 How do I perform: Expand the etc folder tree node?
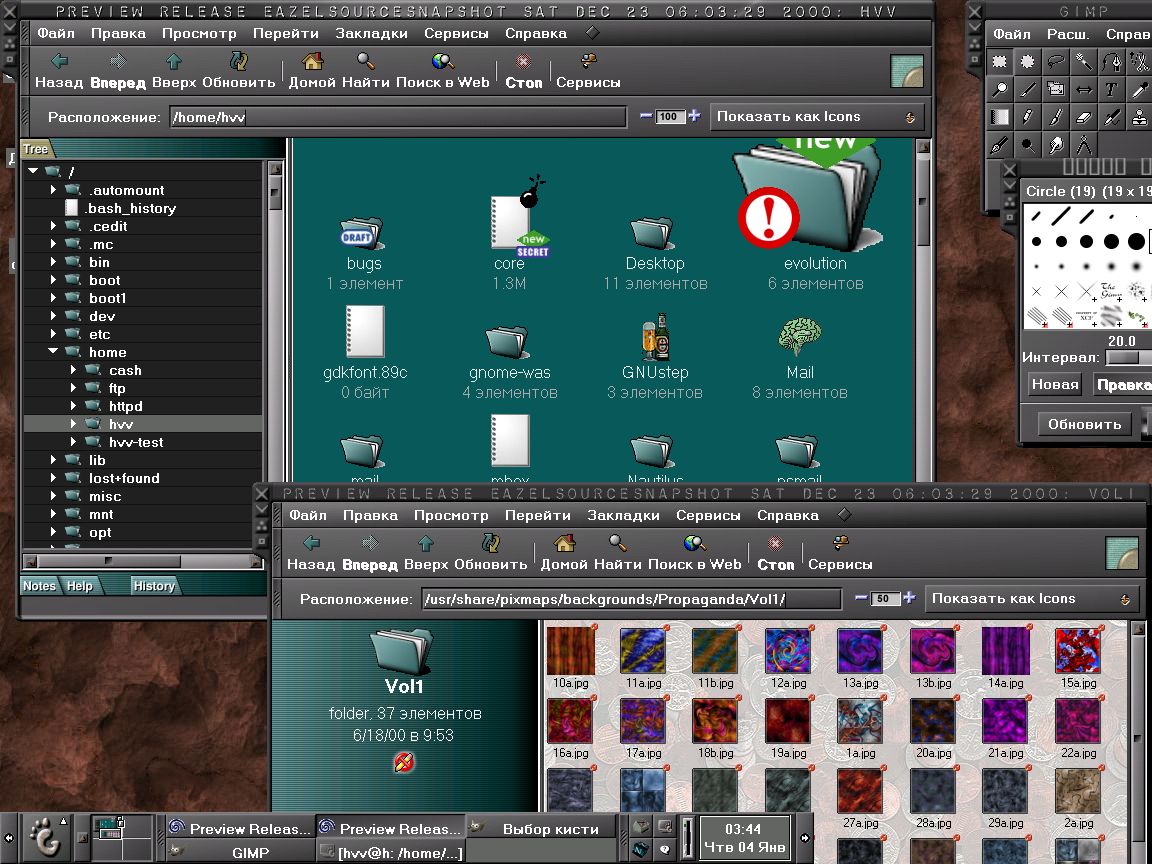pos(53,334)
